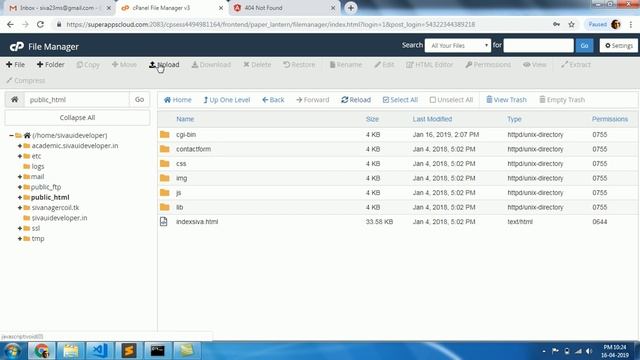640x360 pixels.
Task: Expand the tmp tree folder
Action: coord(20,238)
